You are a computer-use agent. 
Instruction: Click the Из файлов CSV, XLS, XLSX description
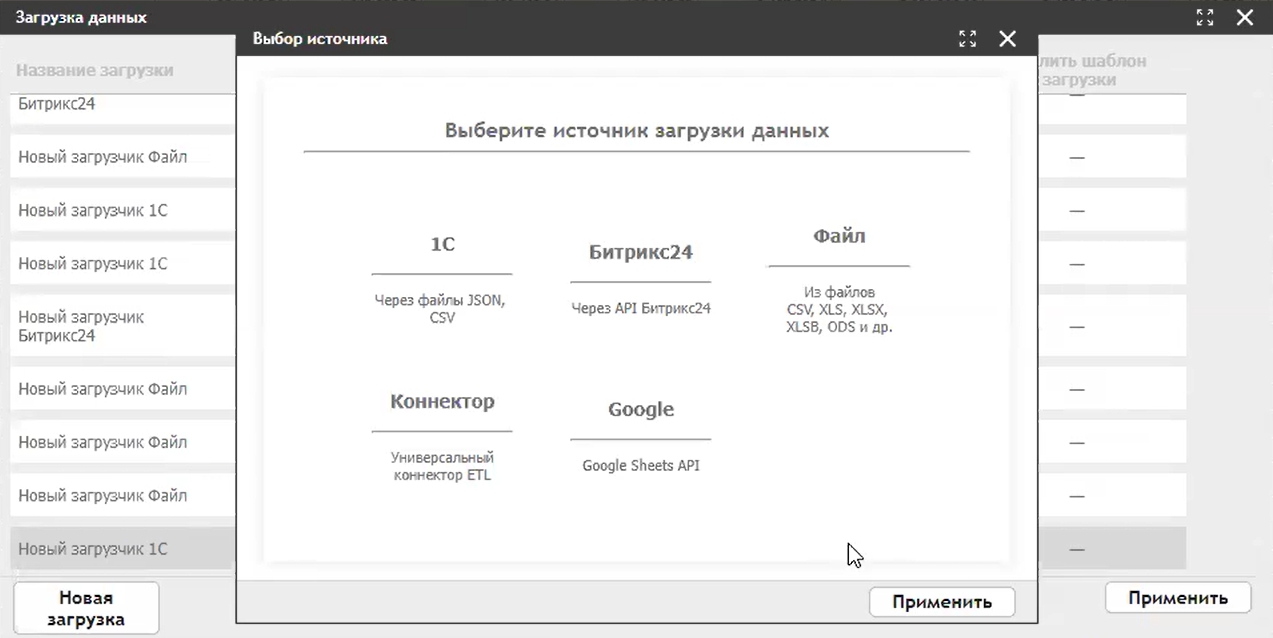(839, 309)
